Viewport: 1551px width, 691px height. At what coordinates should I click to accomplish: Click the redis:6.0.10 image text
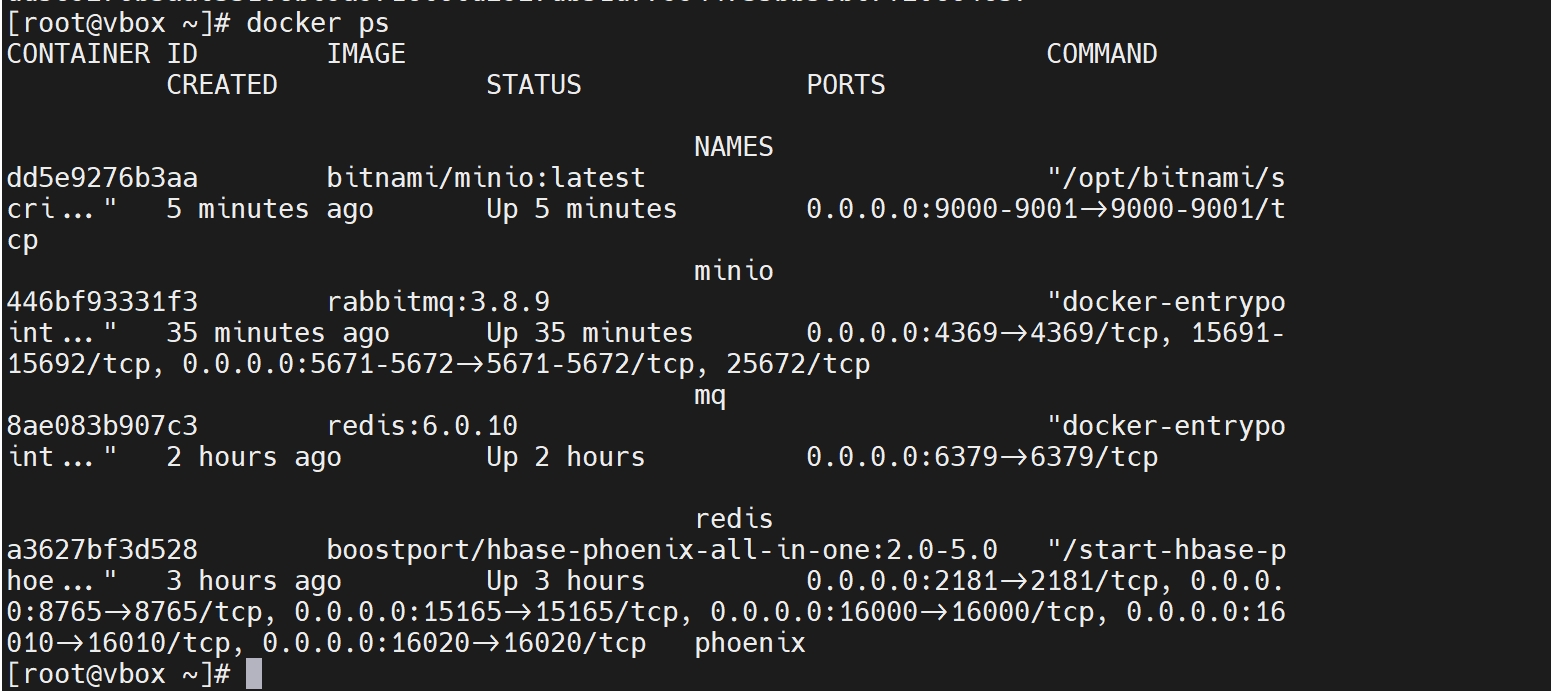[x=422, y=426]
